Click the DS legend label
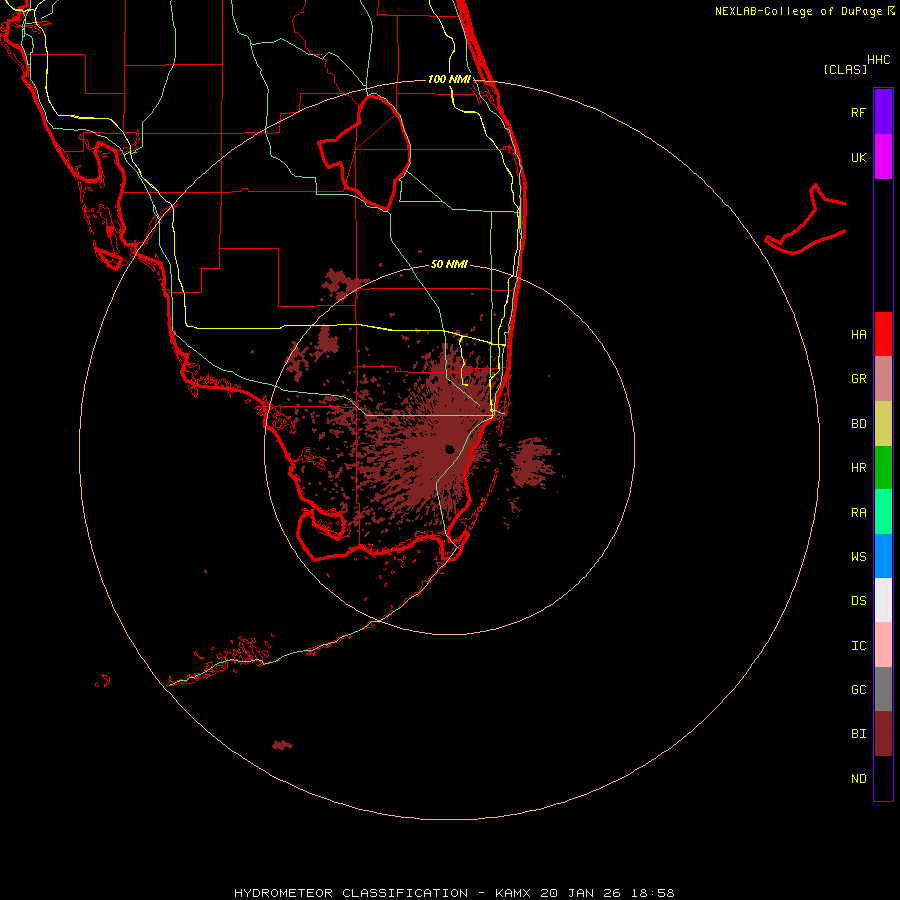The image size is (900, 900). [858, 601]
